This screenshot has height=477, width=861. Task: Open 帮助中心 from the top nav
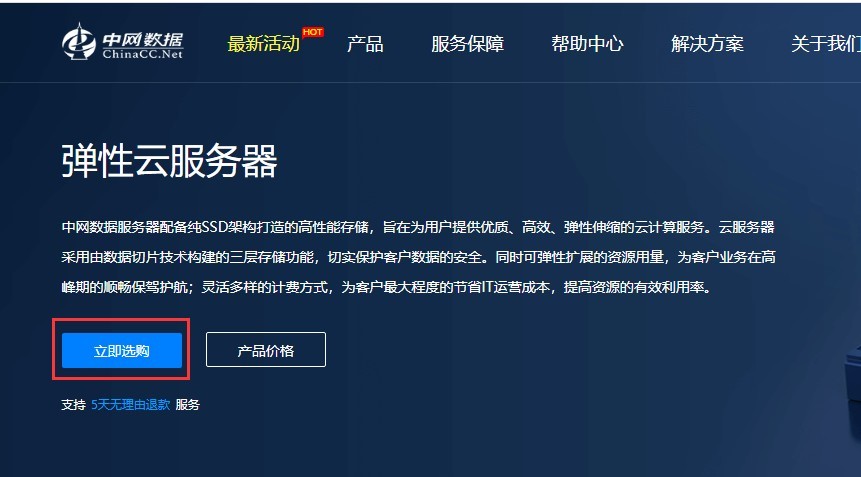[587, 44]
